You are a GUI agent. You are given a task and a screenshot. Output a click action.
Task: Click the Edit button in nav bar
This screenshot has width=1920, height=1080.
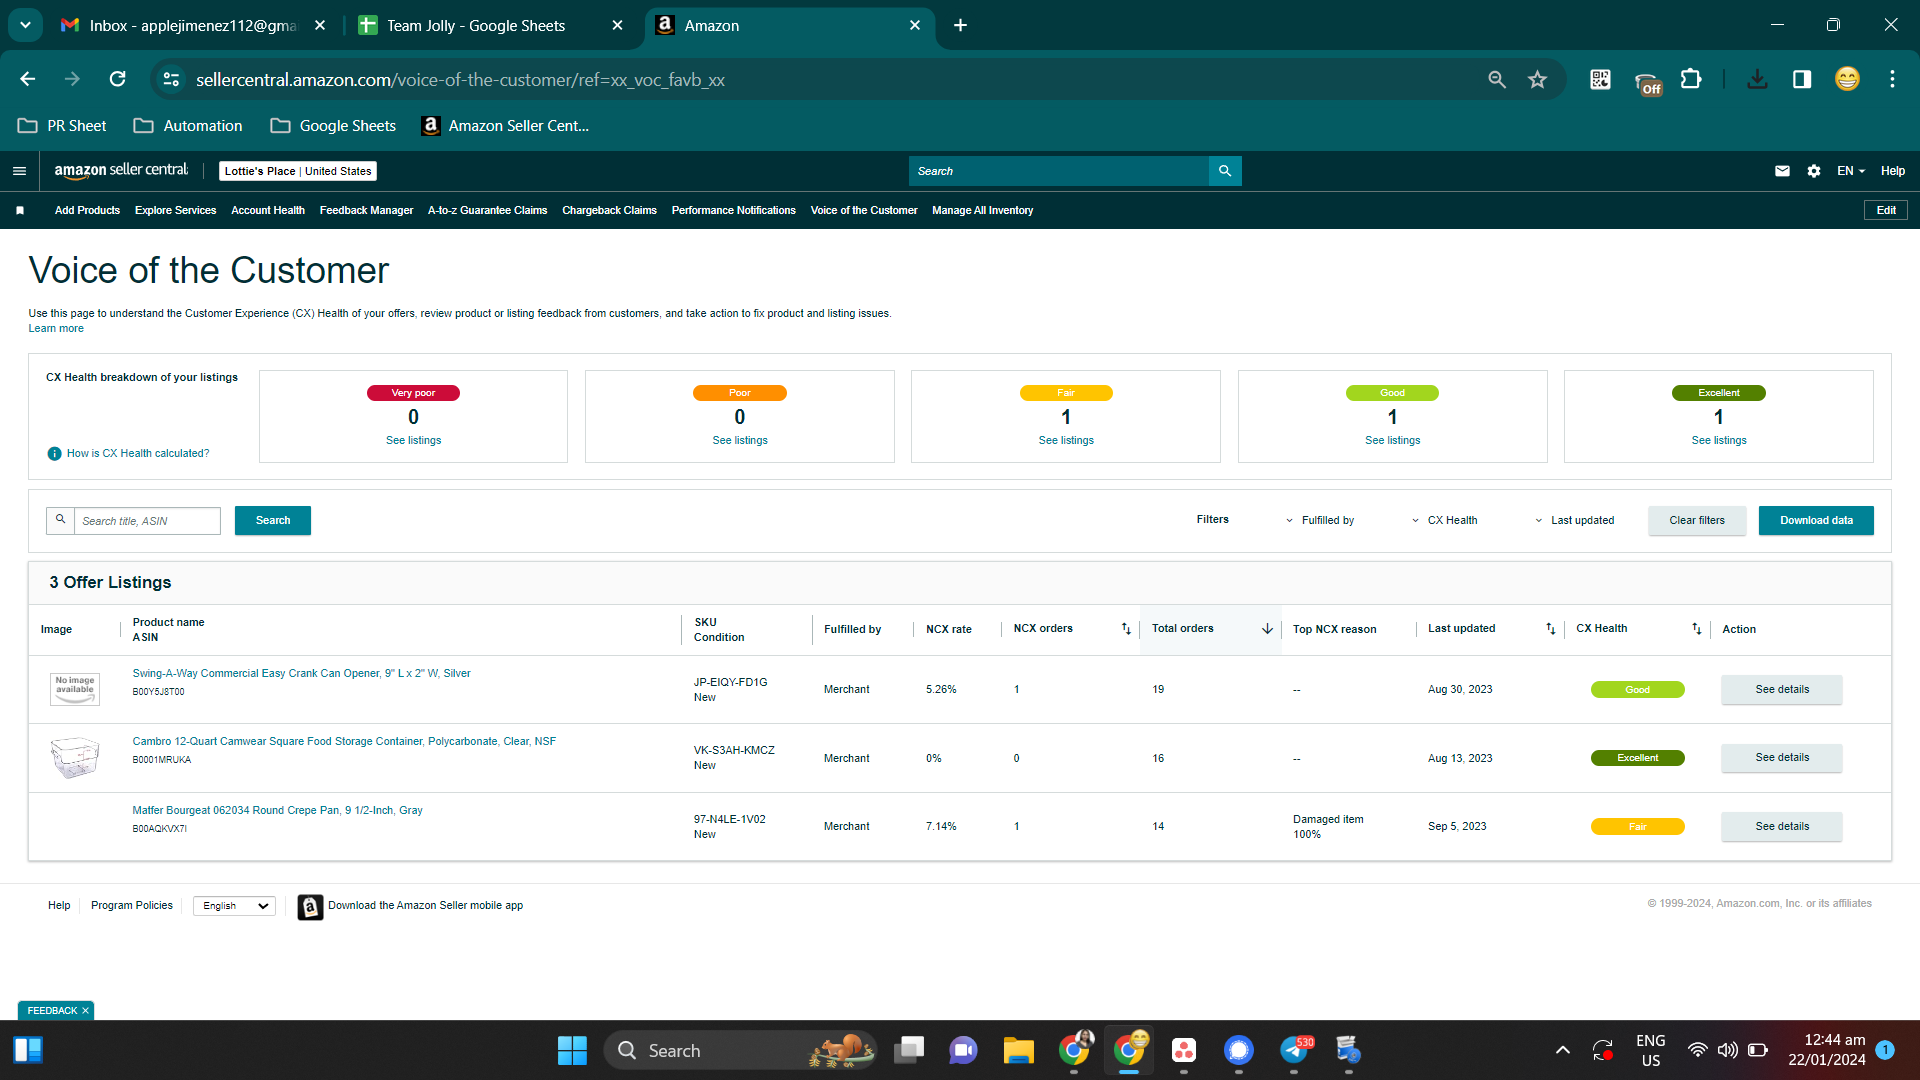[x=1886, y=210]
